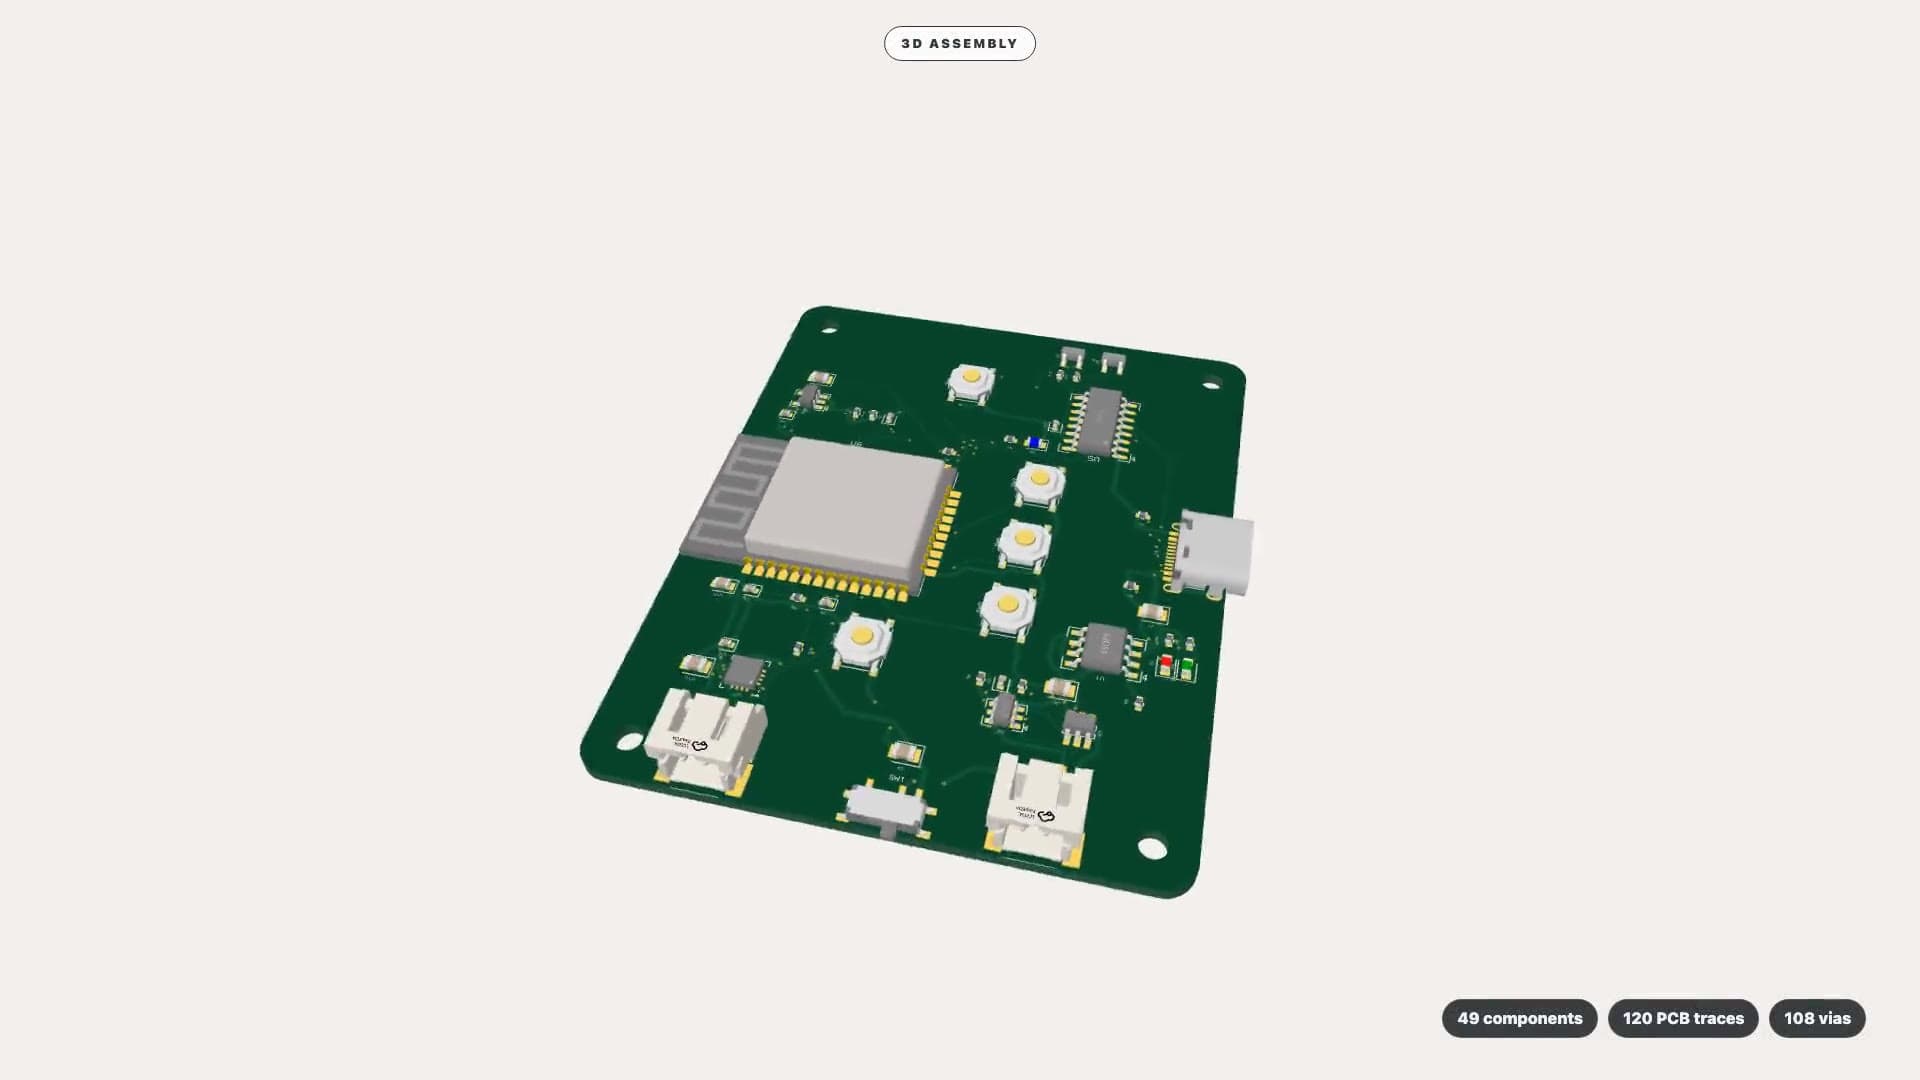This screenshot has height=1080, width=1920.
Task: Select the tactile button between the two SOT-23 parts
Action: click(971, 382)
